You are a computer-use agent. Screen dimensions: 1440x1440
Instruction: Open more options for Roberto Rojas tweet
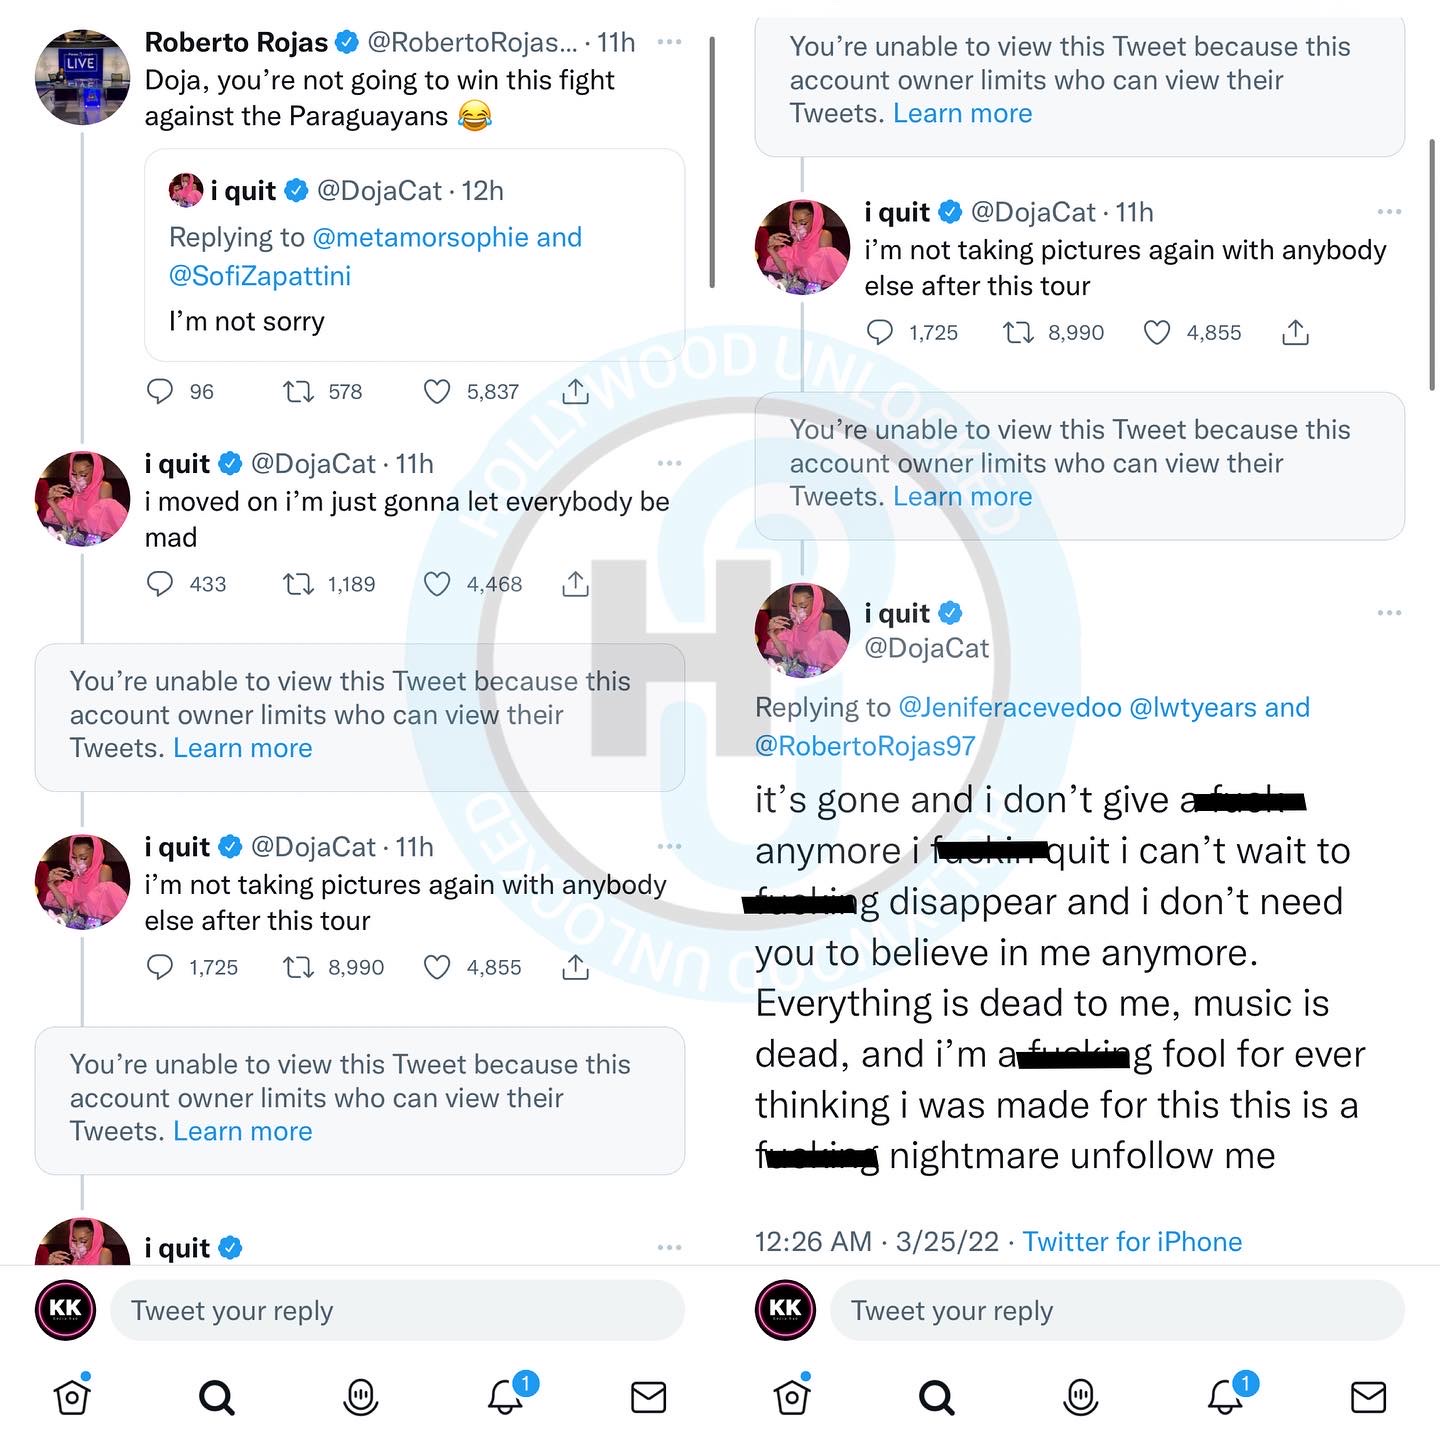click(x=669, y=42)
